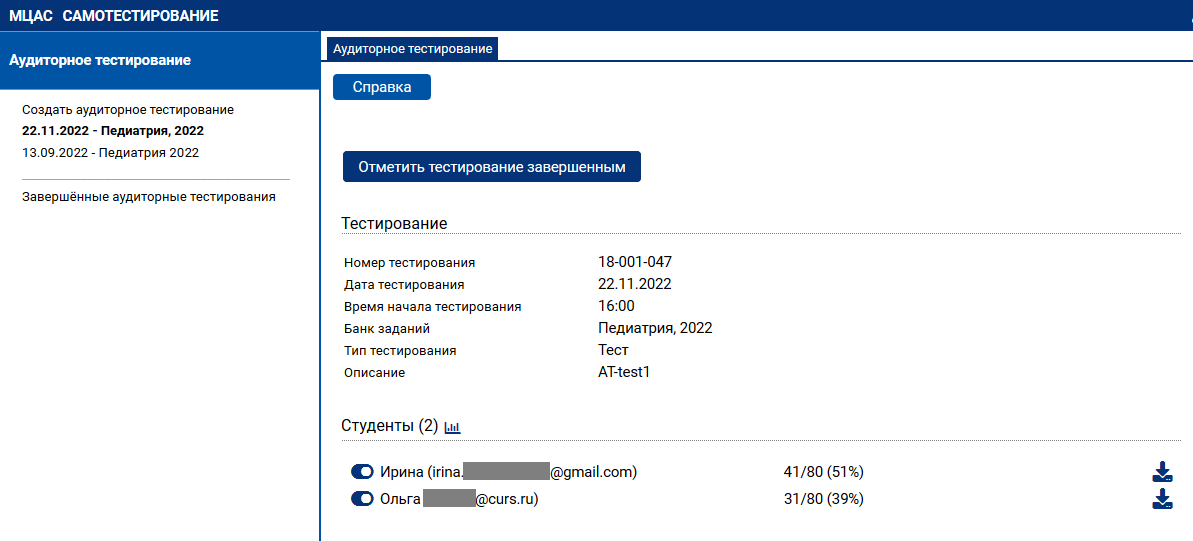Click Ольга's score 31/80 (39%)
This screenshot has width=1193, height=541.
click(823, 499)
